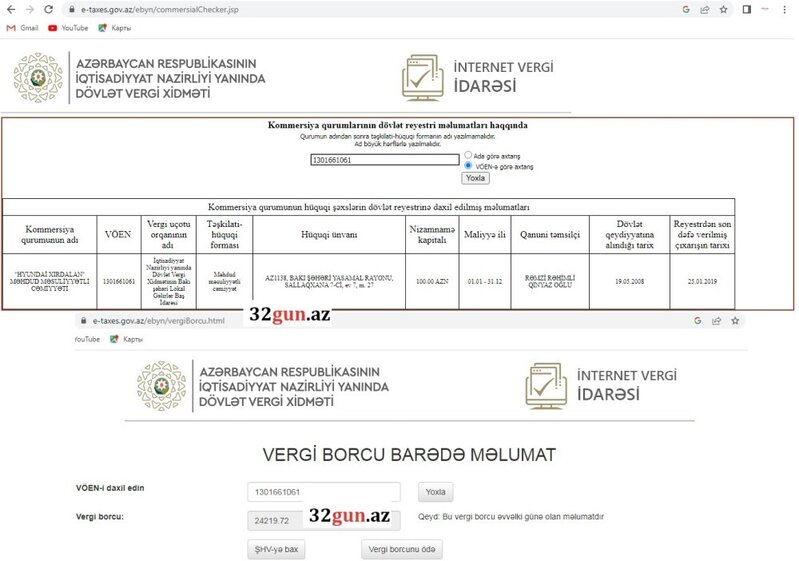
Task: Select 'Ada görə axtarış' radio button
Action: click(x=468, y=154)
